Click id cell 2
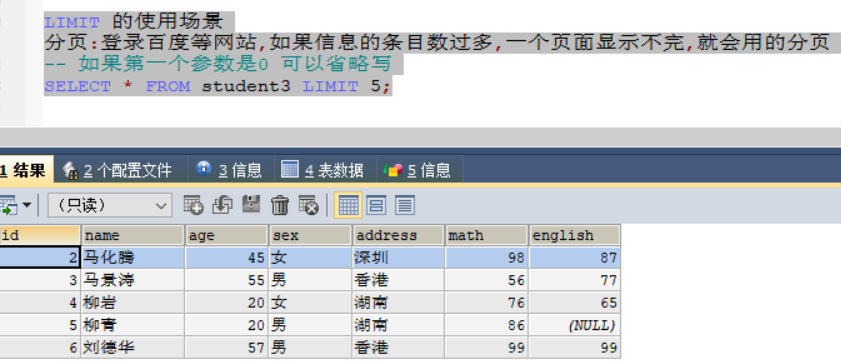 pos(40,258)
